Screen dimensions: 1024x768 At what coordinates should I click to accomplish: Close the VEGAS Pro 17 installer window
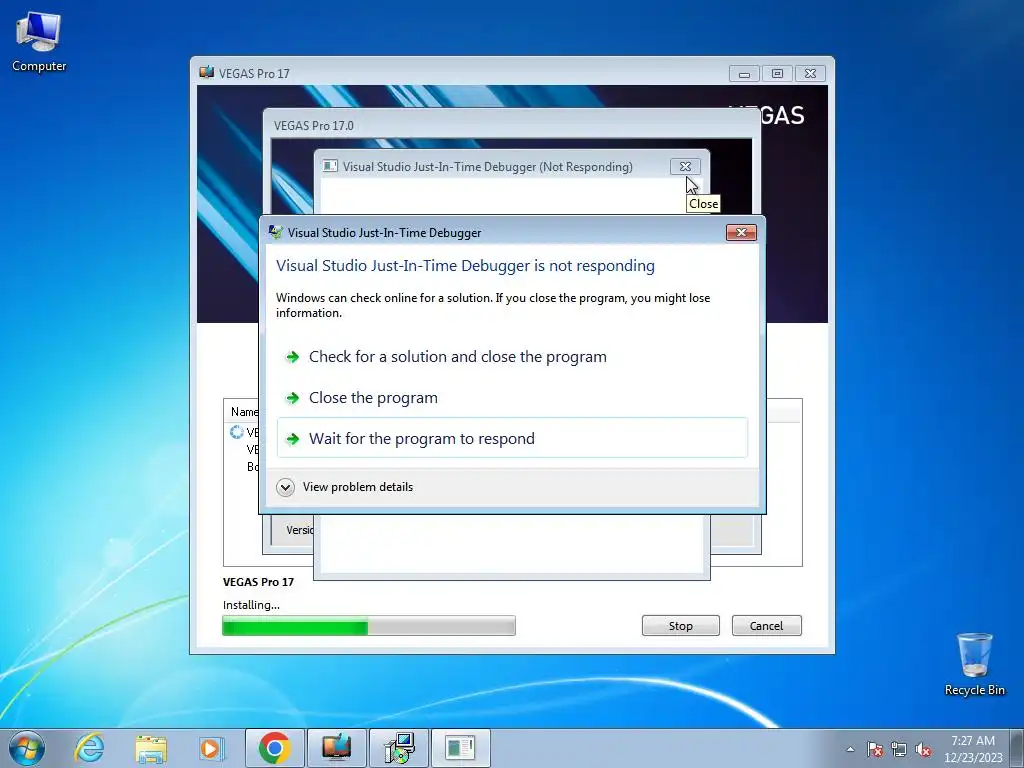(x=810, y=74)
